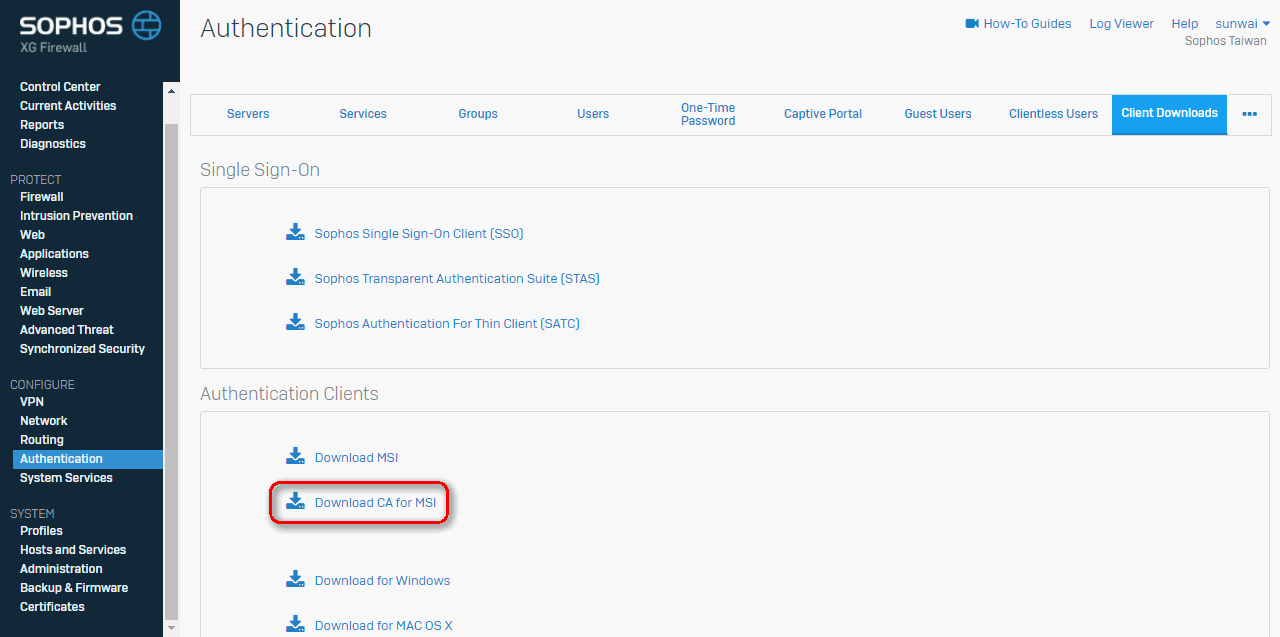1280x637 pixels.
Task: Open Backup & Firmware in the sidebar
Action: point(74,588)
